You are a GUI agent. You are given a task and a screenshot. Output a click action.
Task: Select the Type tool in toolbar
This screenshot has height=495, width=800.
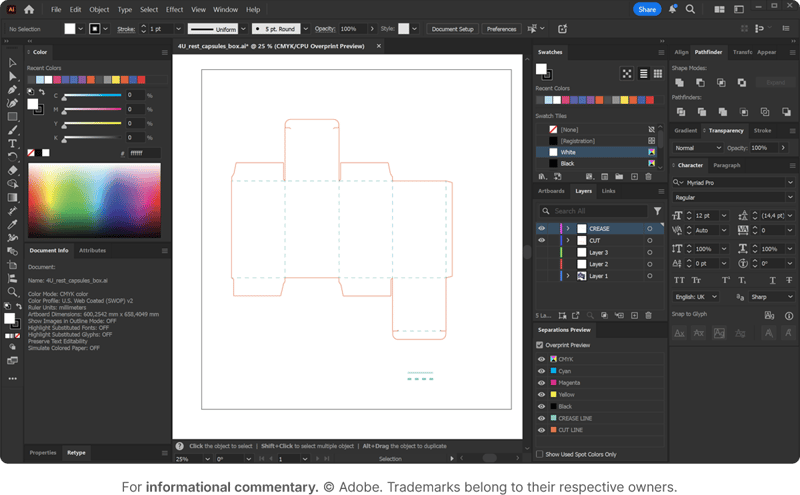click(12, 143)
